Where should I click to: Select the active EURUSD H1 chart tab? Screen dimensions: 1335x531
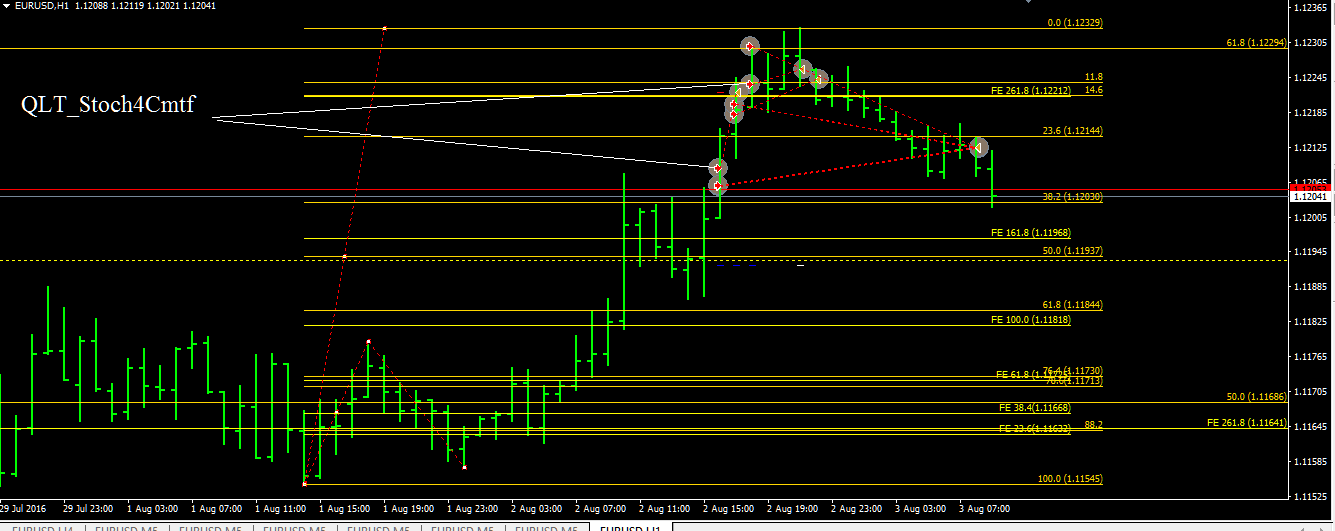(630, 526)
